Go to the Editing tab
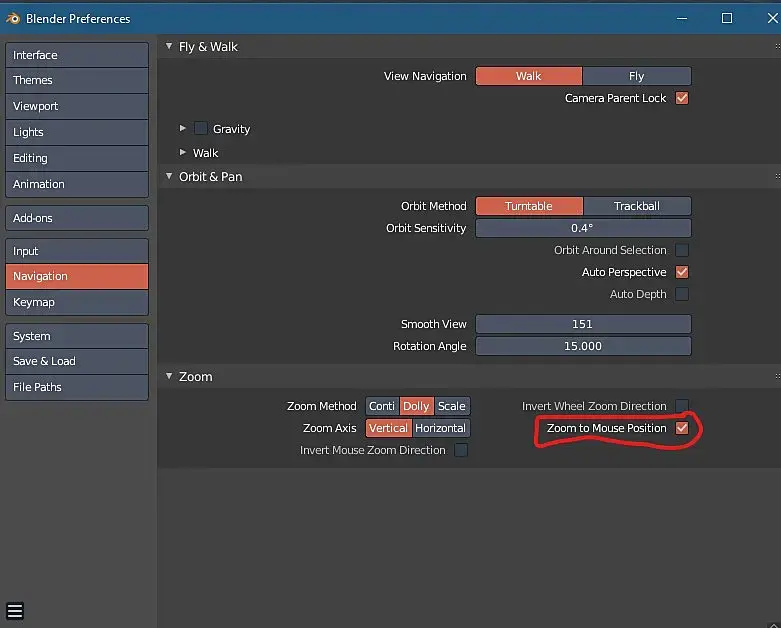The image size is (781, 628). [x=77, y=158]
